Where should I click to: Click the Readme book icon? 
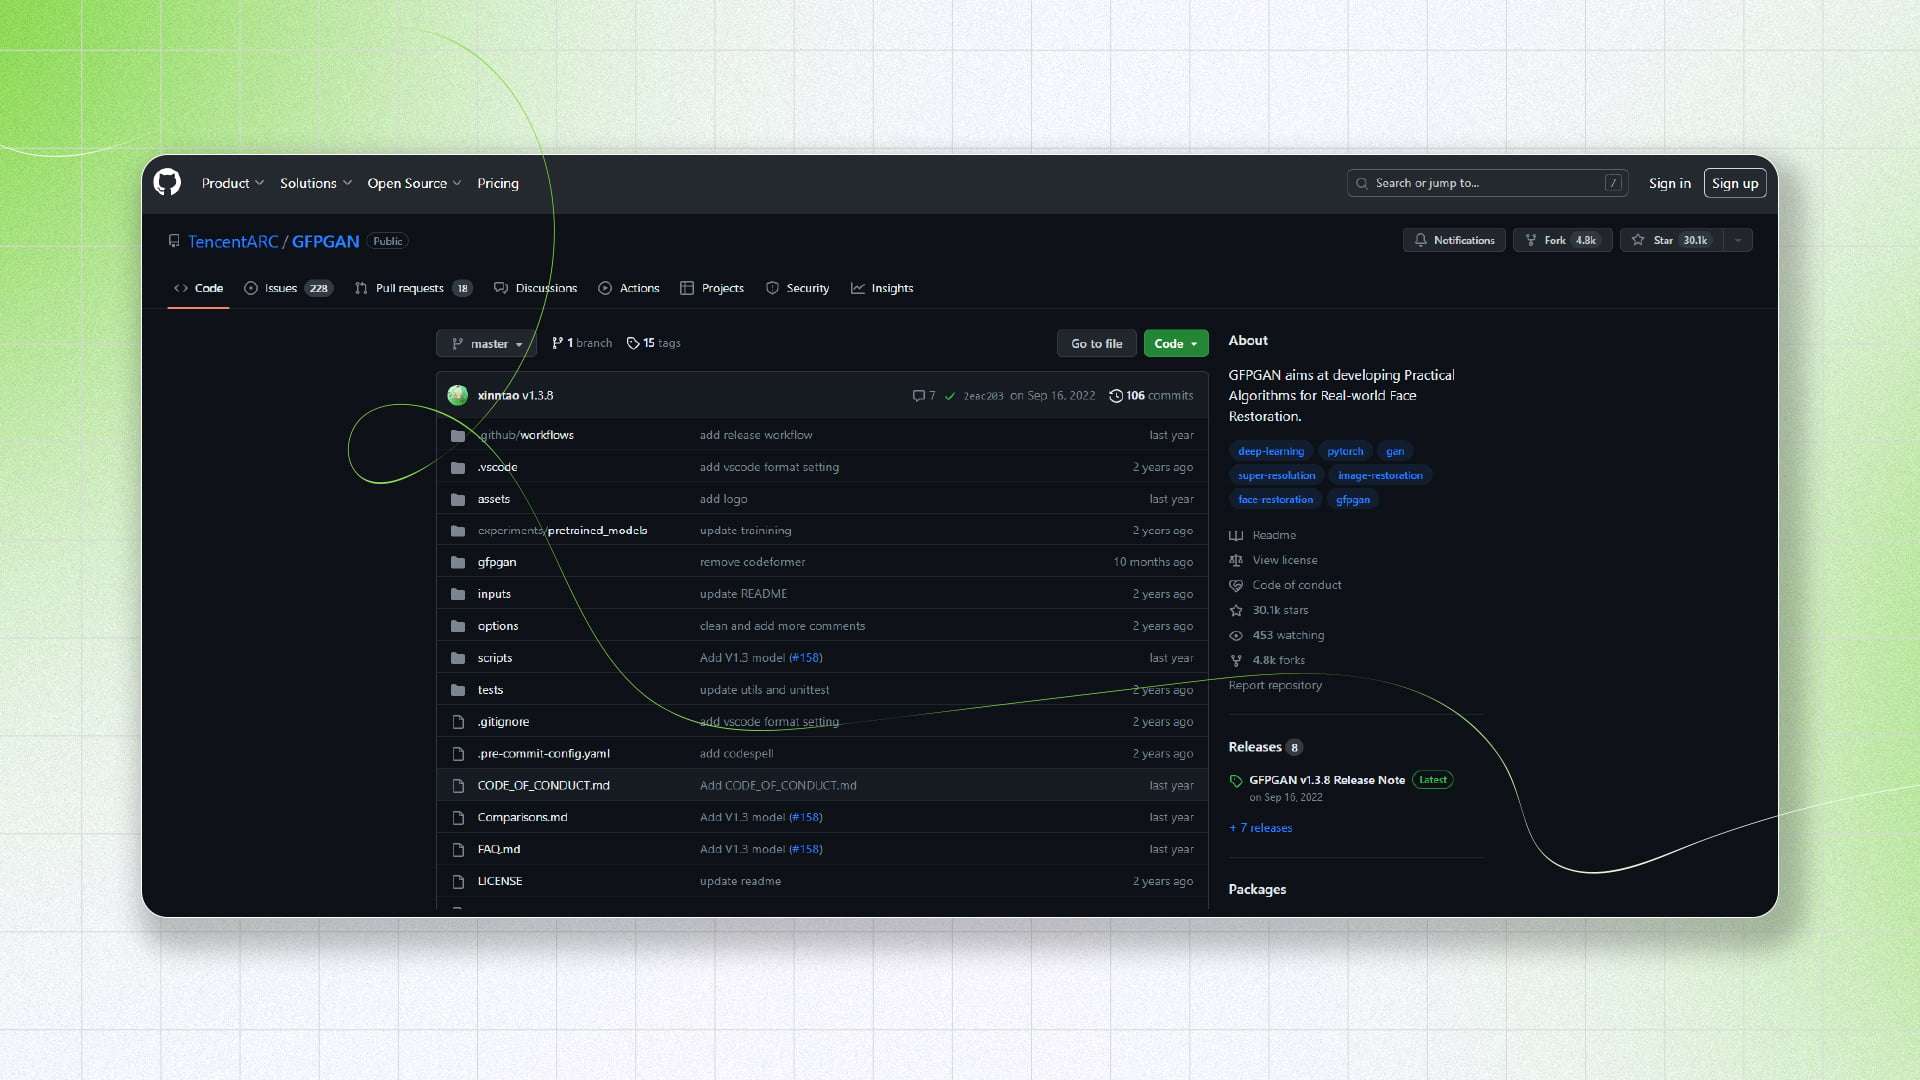(1236, 536)
